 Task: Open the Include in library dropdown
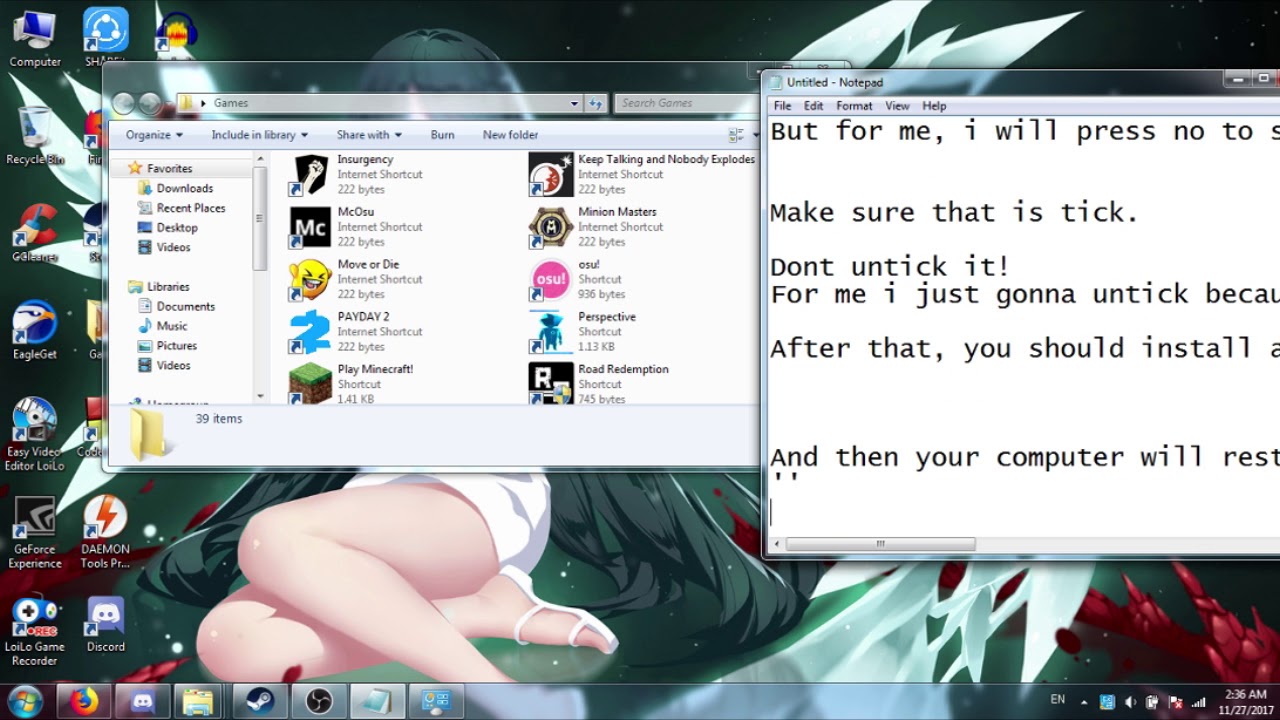[x=259, y=135]
